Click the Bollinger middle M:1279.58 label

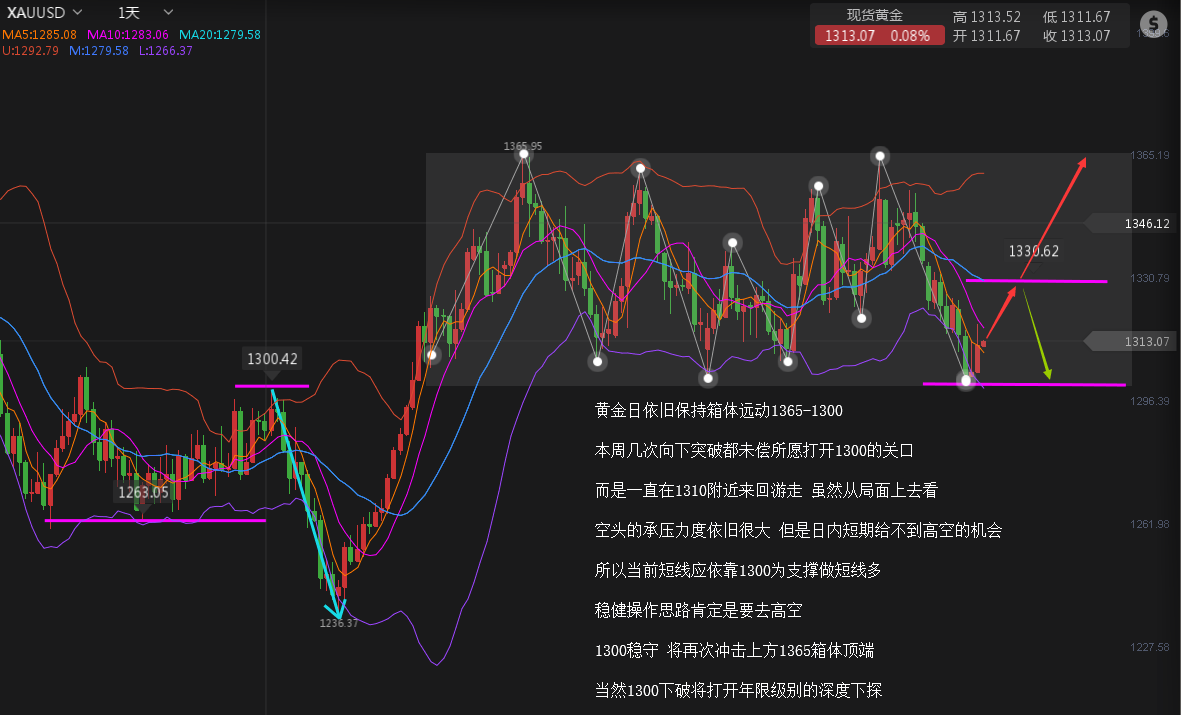(x=98, y=50)
